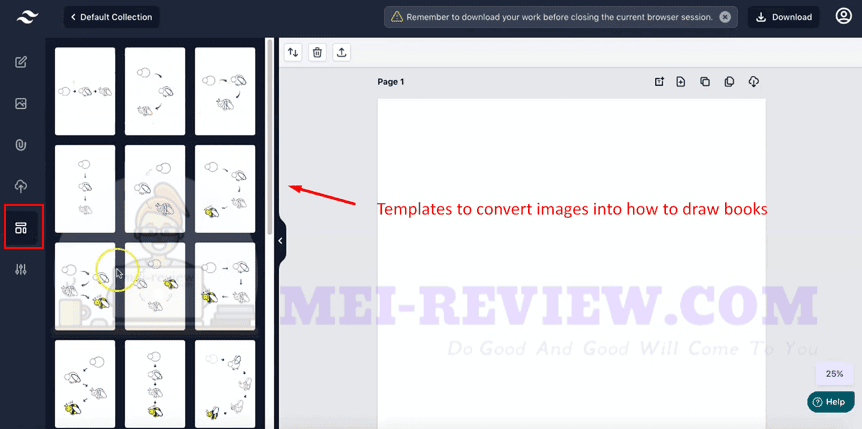
Task: Click the copy pages icon
Action: 729,82
